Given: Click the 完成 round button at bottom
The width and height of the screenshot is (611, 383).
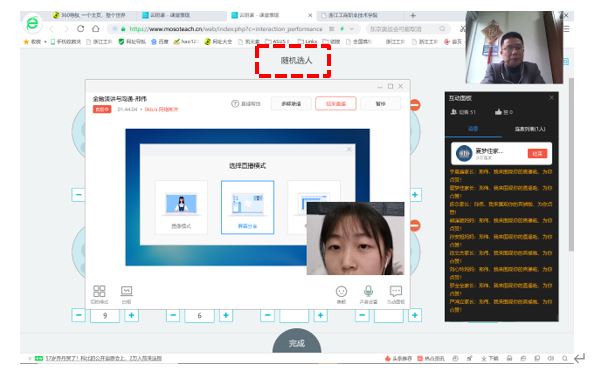Looking at the screenshot, I should [x=297, y=342].
